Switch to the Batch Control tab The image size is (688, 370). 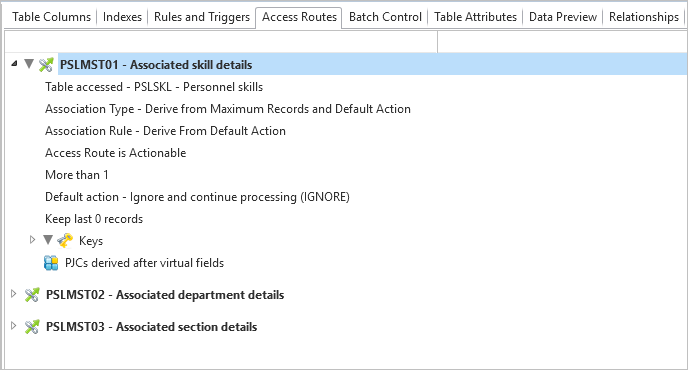[385, 17]
